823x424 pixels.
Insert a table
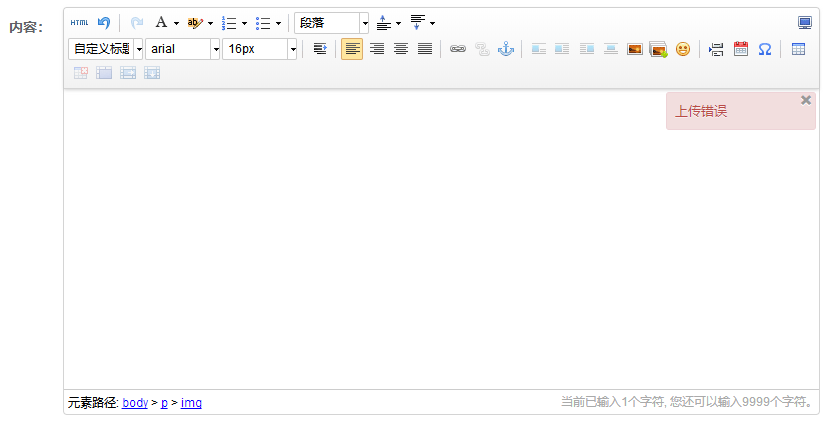[x=798, y=49]
